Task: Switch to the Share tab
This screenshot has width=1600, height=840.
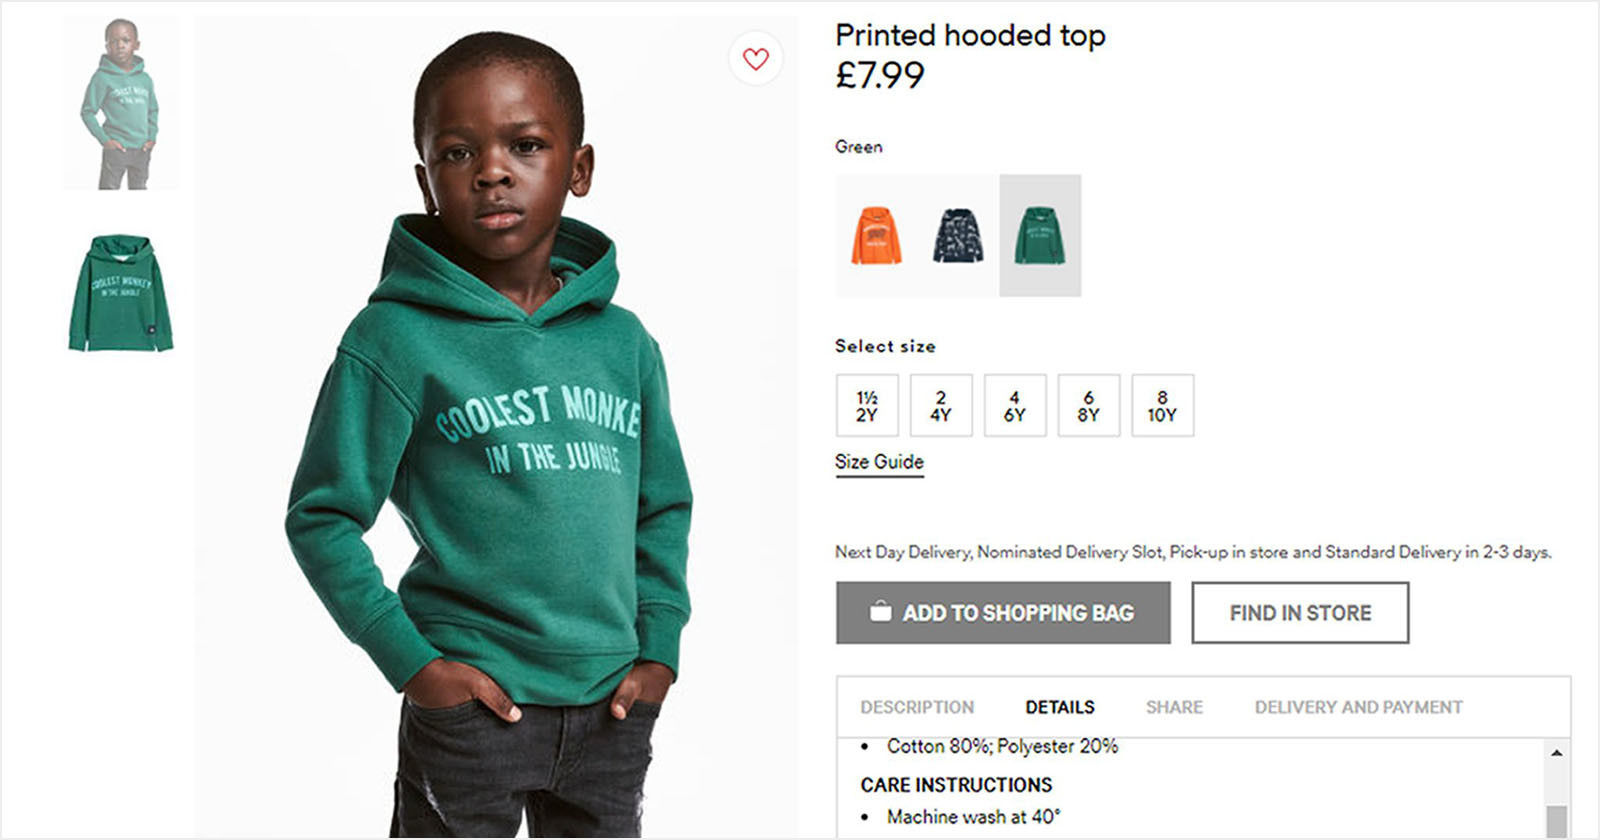Action: click(1174, 707)
